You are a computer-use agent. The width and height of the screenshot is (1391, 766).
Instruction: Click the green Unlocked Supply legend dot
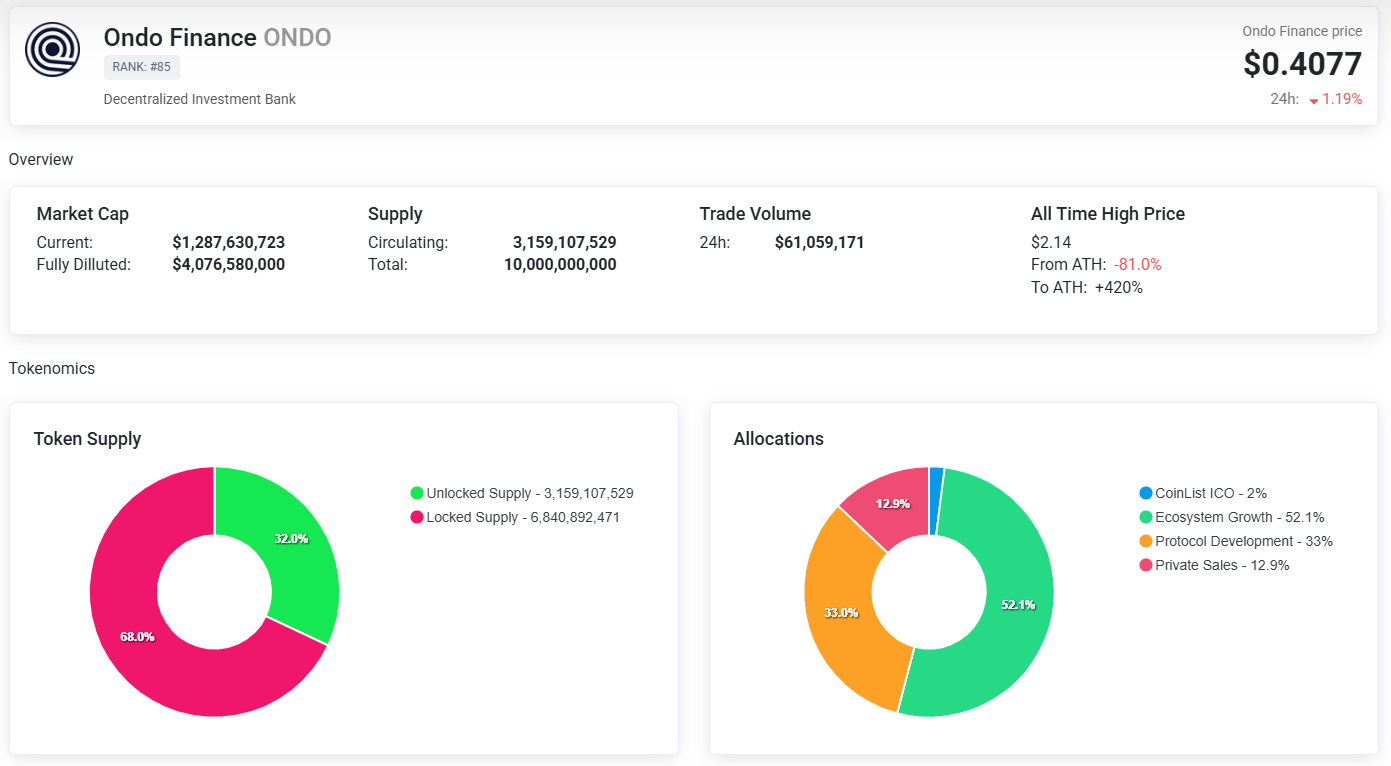click(417, 493)
